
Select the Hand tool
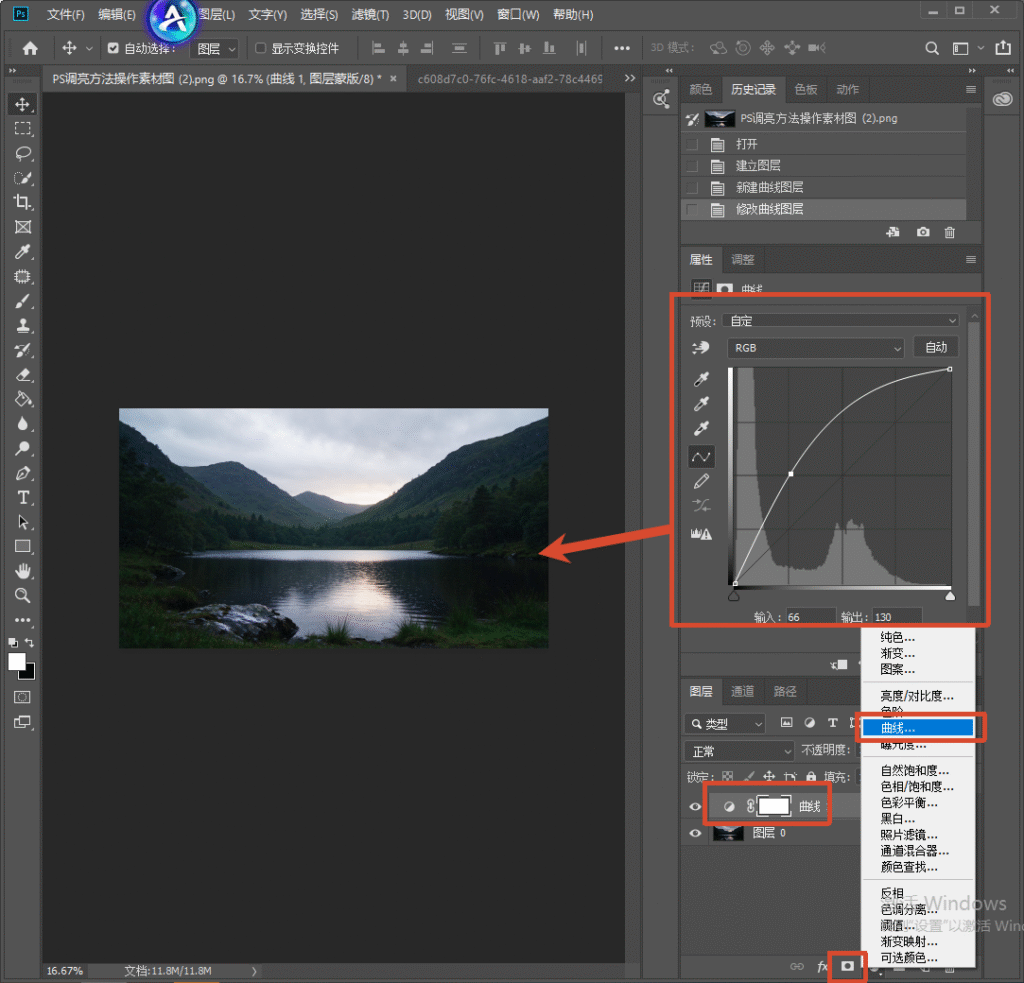pyautogui.click(x=23, y=572)
